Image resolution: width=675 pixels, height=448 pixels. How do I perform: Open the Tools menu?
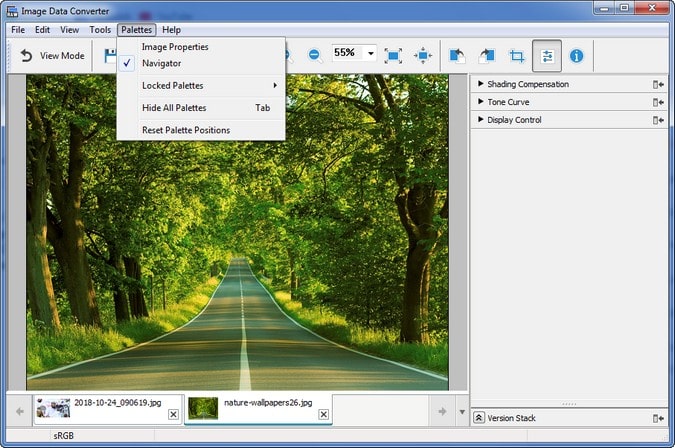pos(100,30)
